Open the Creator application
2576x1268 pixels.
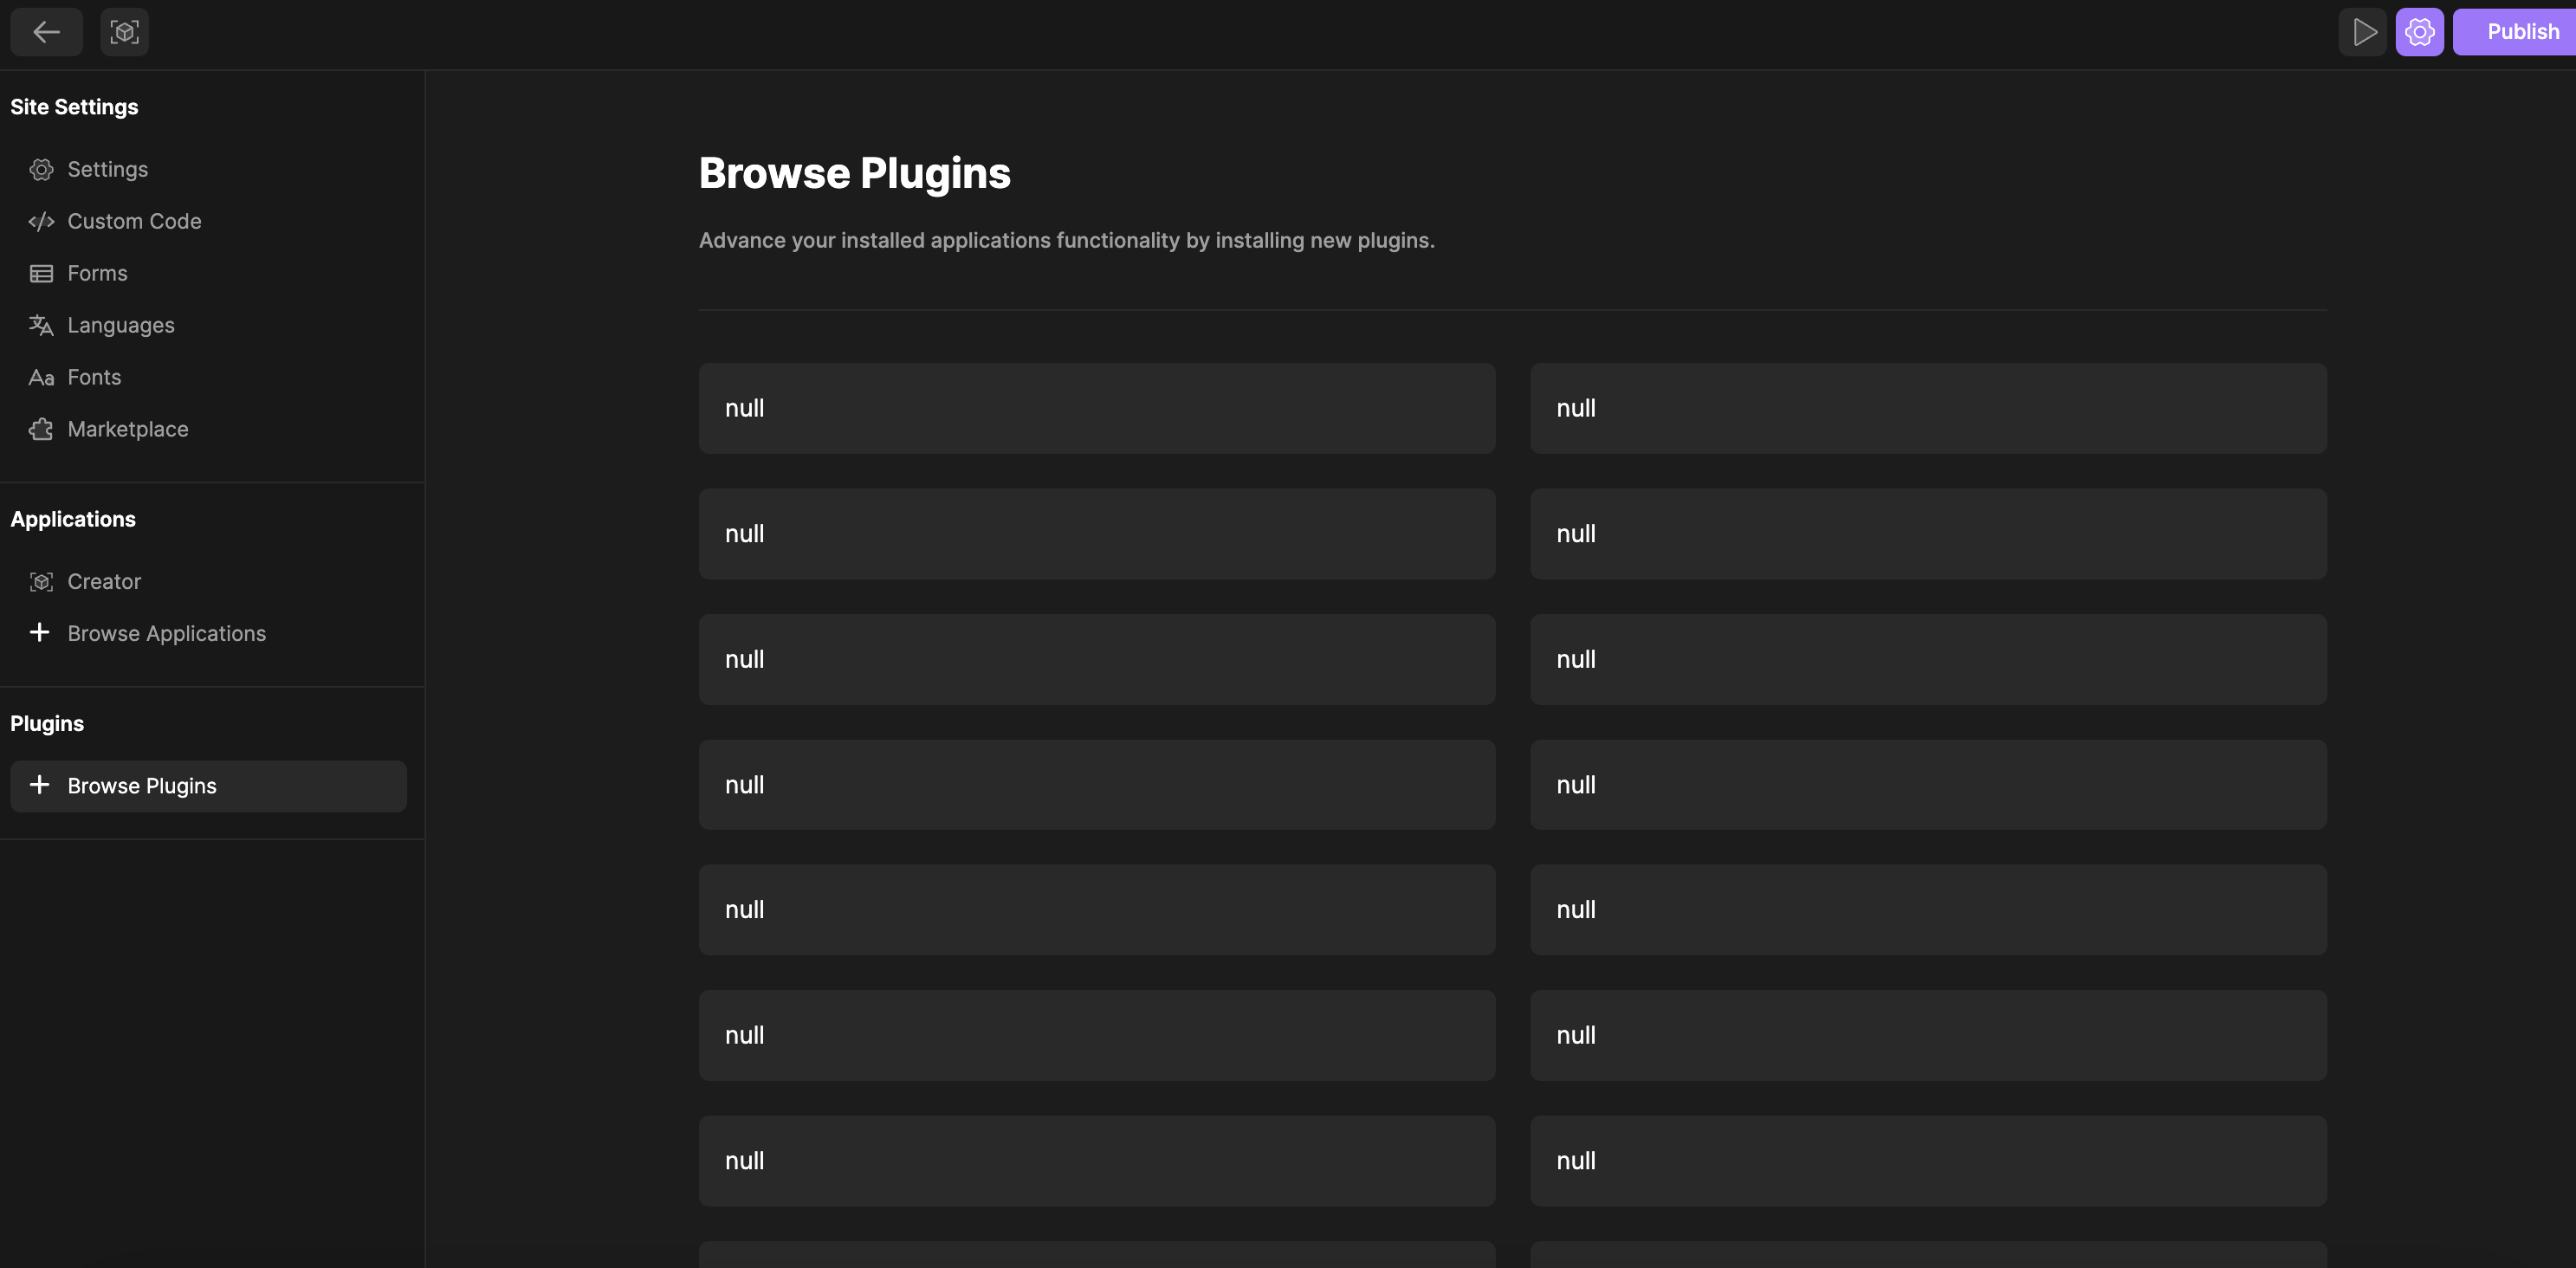tap(208, 582)
